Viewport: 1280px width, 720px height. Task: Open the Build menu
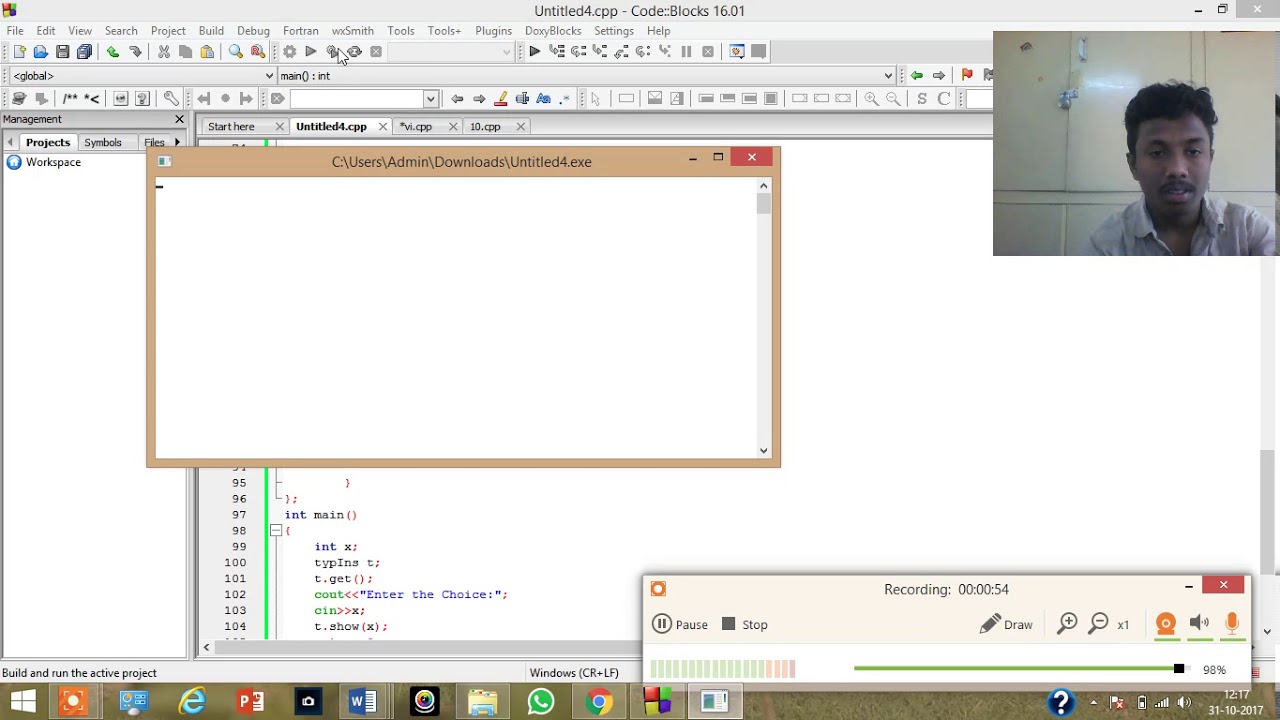(211, 31)
